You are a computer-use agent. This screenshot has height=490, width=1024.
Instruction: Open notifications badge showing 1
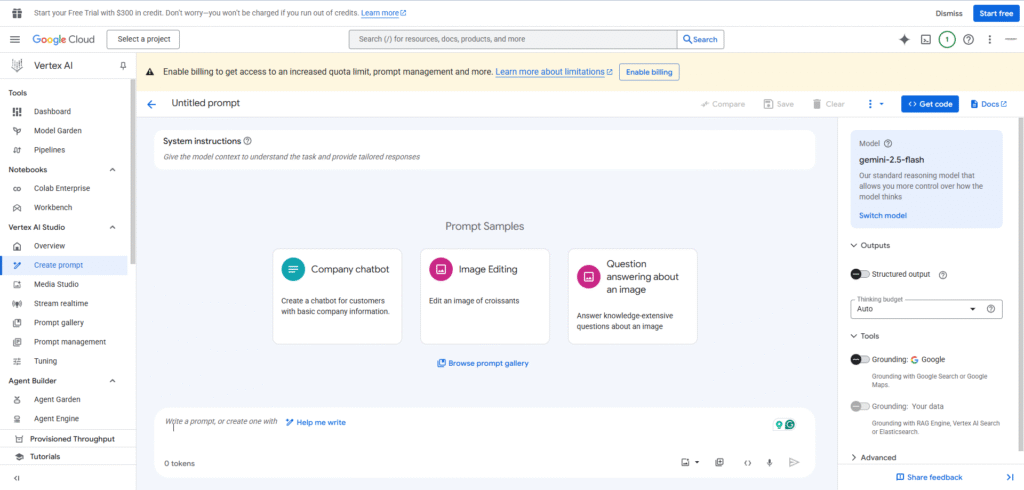947,39
